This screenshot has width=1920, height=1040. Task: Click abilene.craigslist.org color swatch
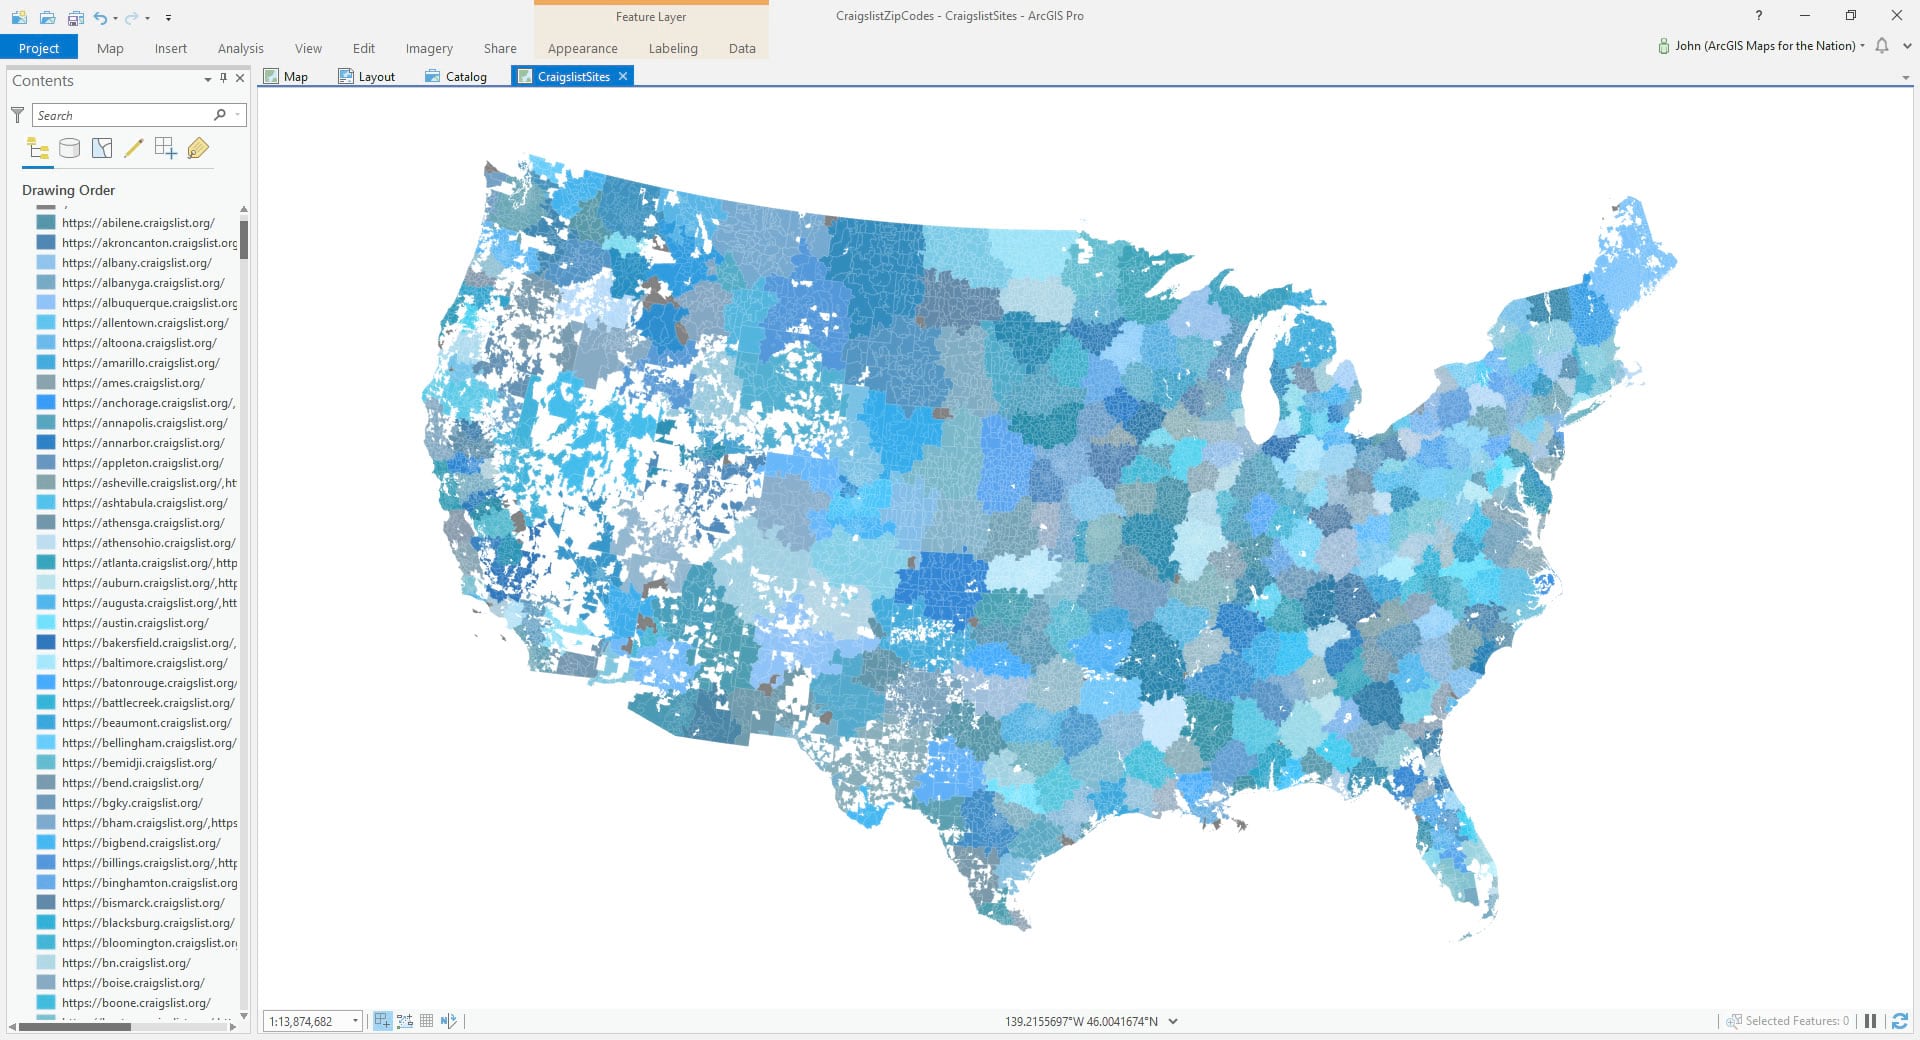[46, 222]
